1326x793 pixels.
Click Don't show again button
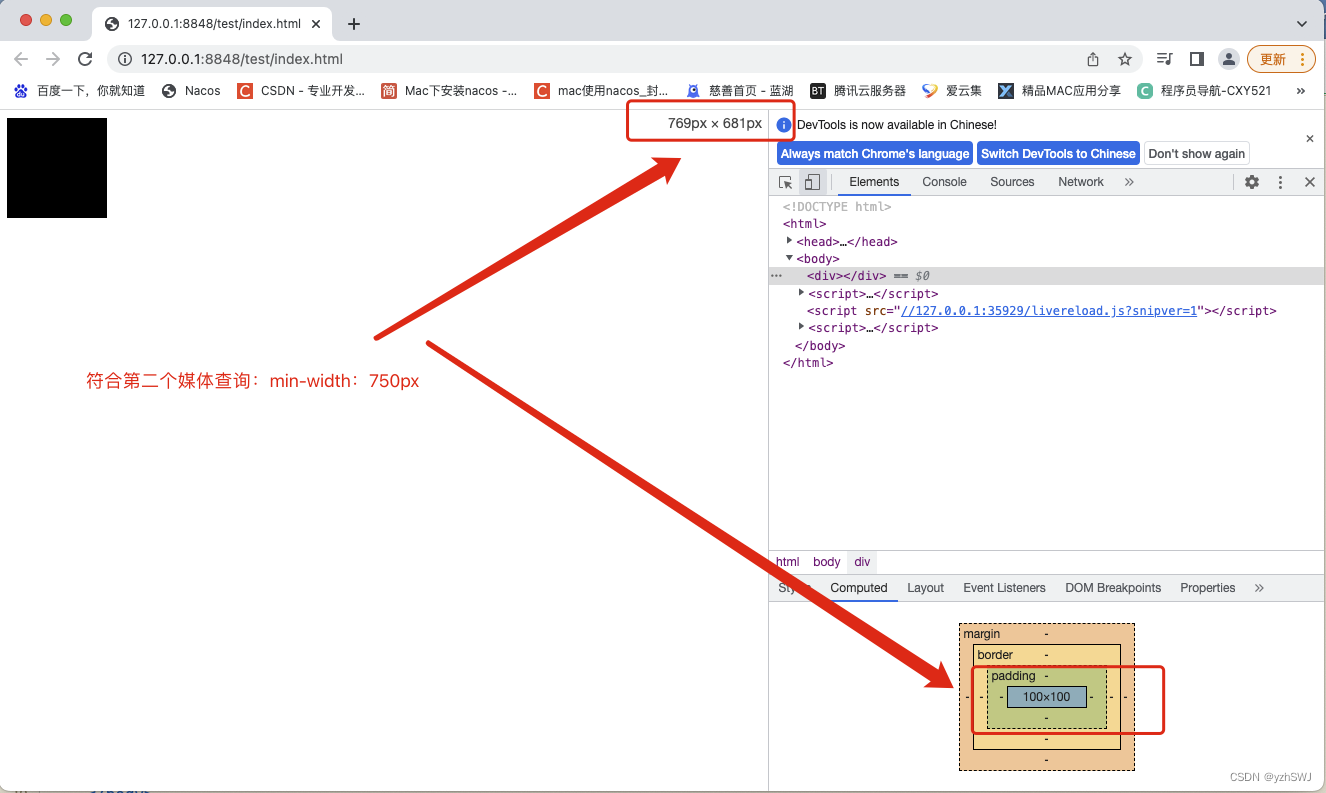(1197, 153)
